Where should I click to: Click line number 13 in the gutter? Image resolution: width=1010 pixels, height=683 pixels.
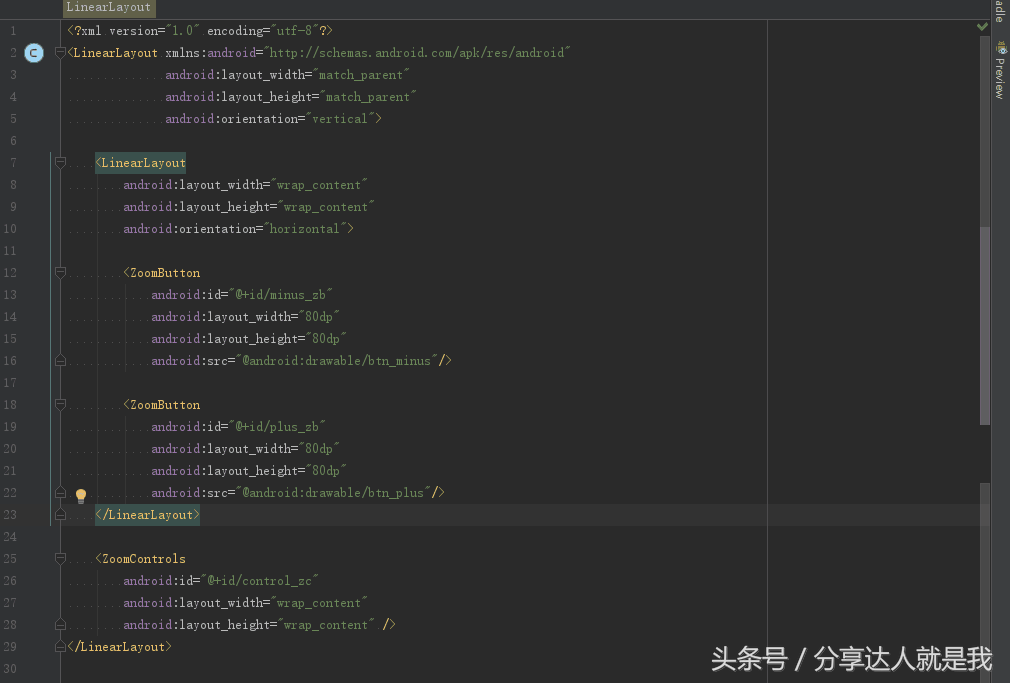click(x=12, y=294)
